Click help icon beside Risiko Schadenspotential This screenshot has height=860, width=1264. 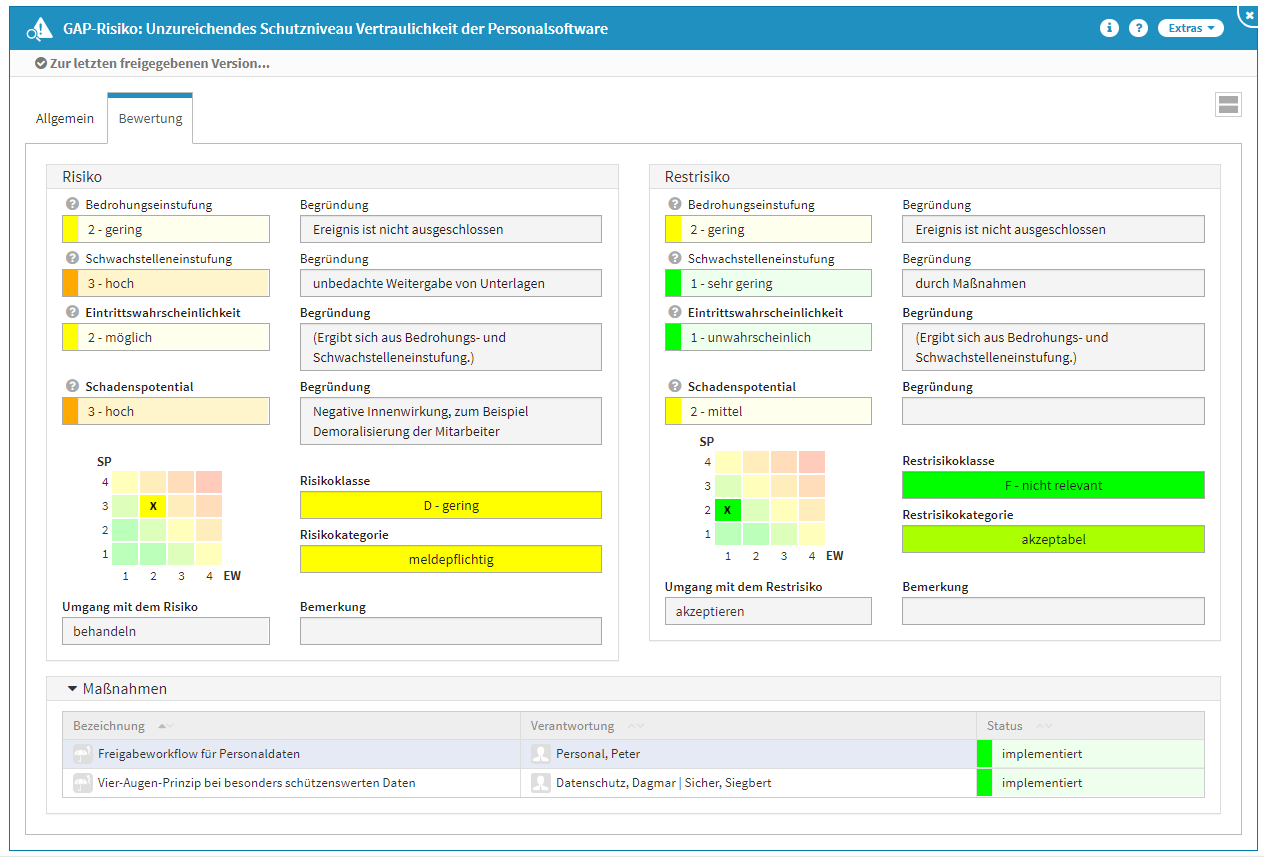pyautogui.click(x=72, y=387)
